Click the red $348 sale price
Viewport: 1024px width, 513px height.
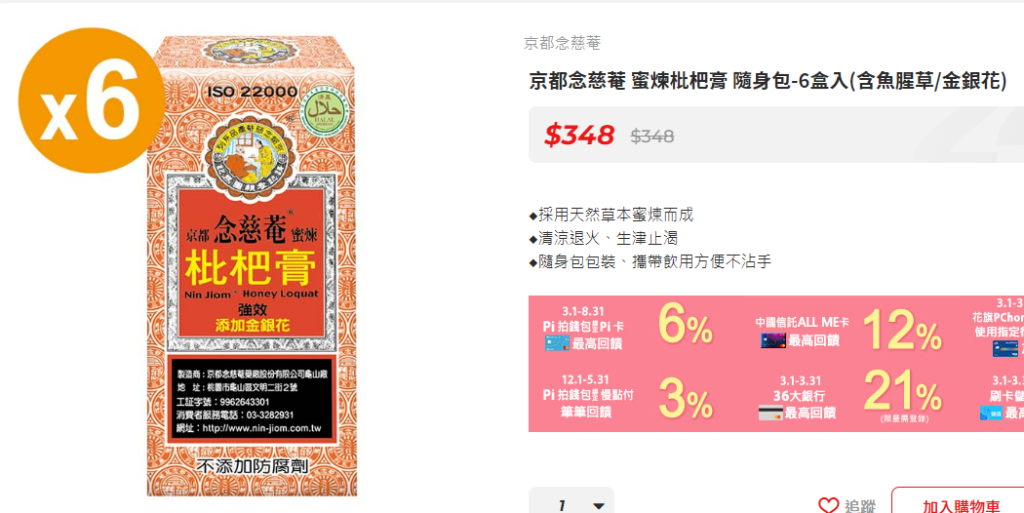tap(579, 135)
